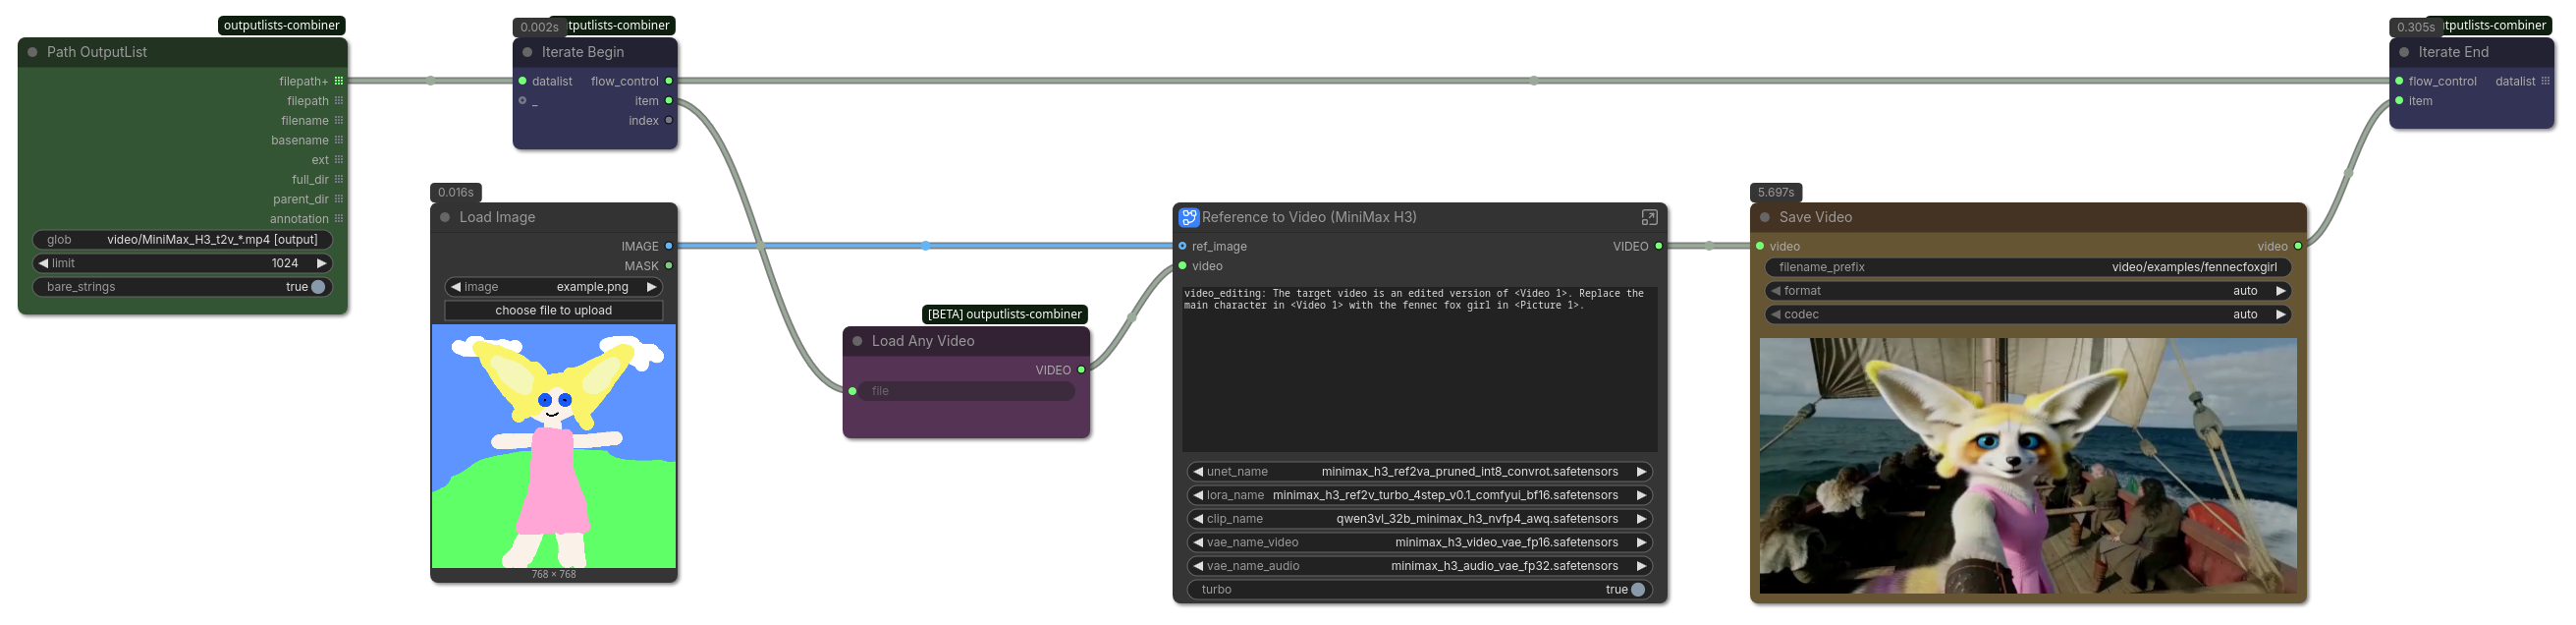Collapse the Path OutputList node via its dot
Image resolution: width=2576 pixels, height=625 pixels.
tap(32, 52)
